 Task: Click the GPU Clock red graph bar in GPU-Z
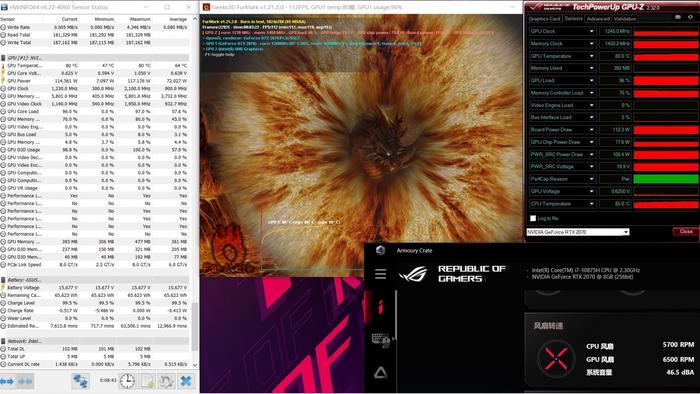(666, 32)
